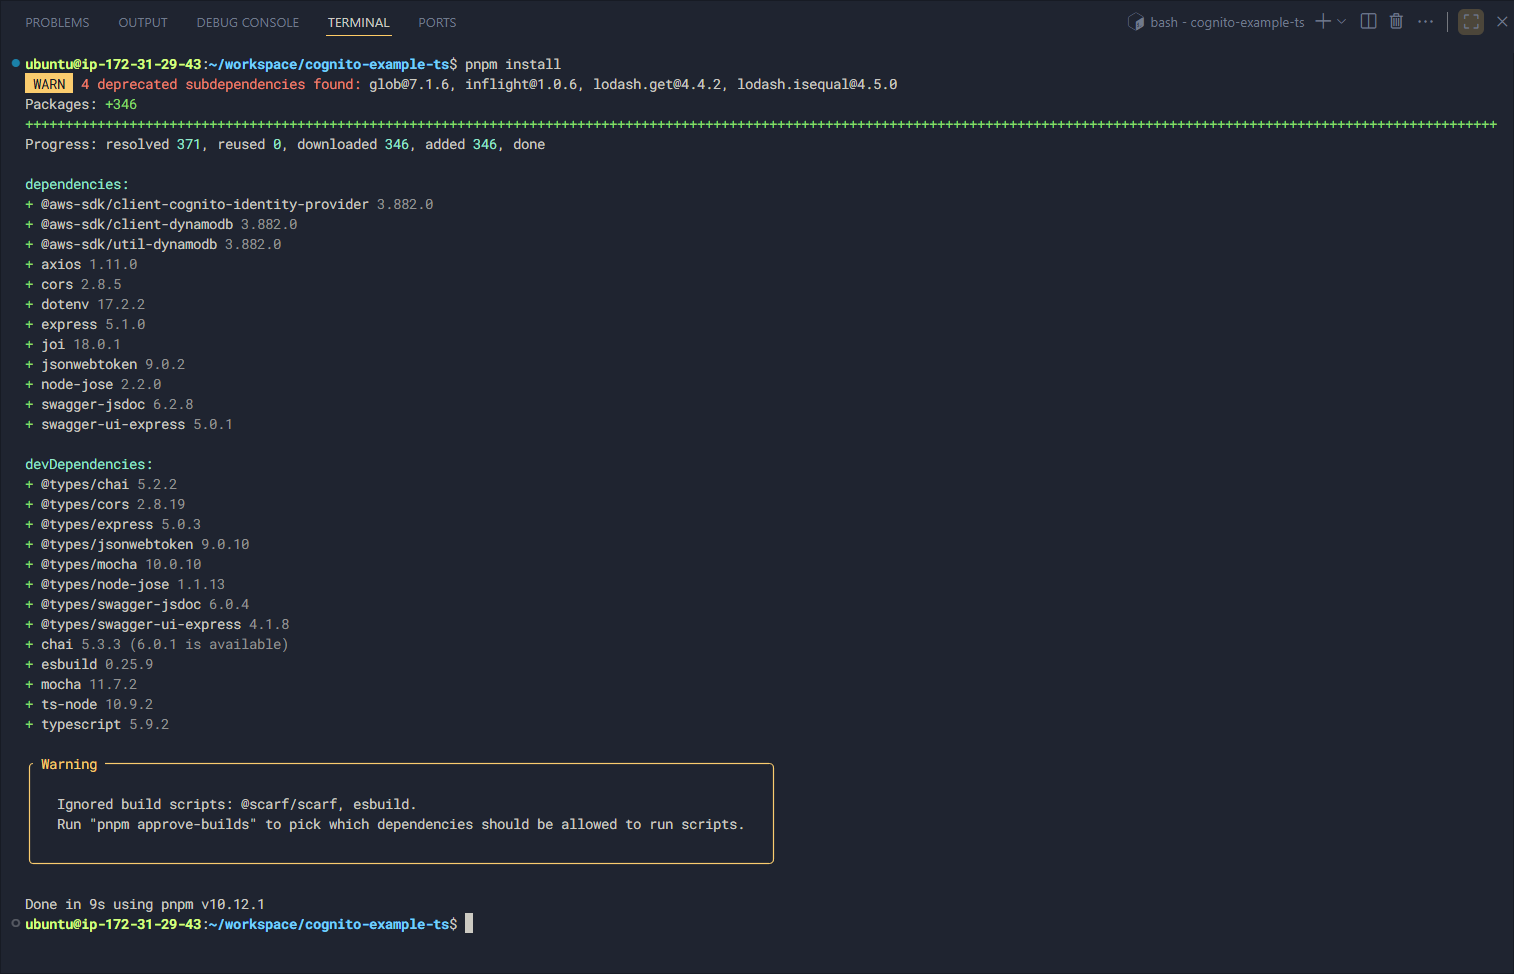1514x974 pixels.
Task: Kill the active terminal with the trash icon
Action: [x=1396, y=21]
